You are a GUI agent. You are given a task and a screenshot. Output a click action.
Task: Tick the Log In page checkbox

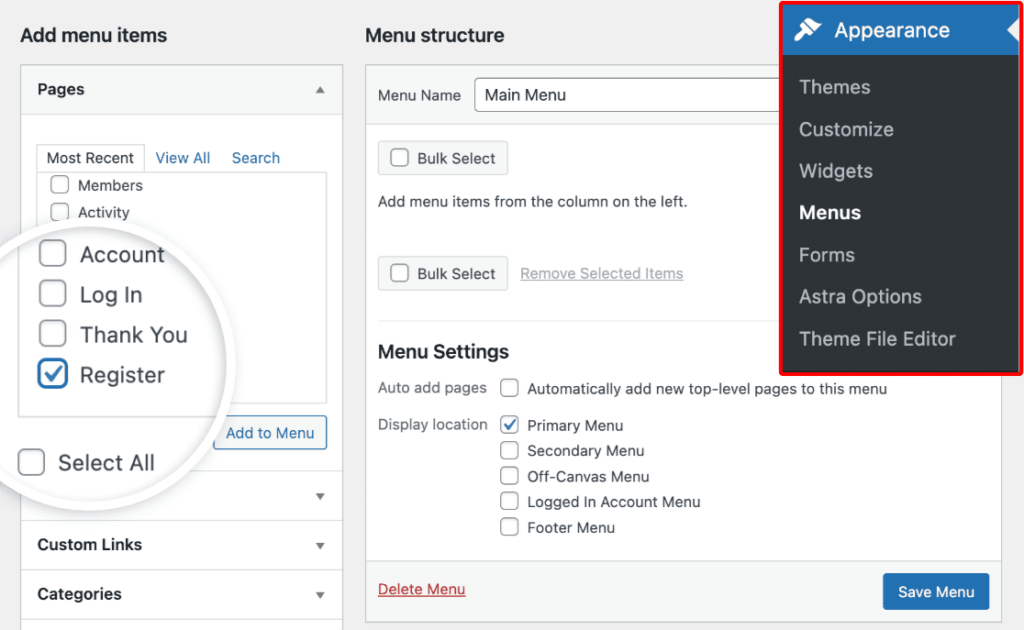(x=53, y=294)
